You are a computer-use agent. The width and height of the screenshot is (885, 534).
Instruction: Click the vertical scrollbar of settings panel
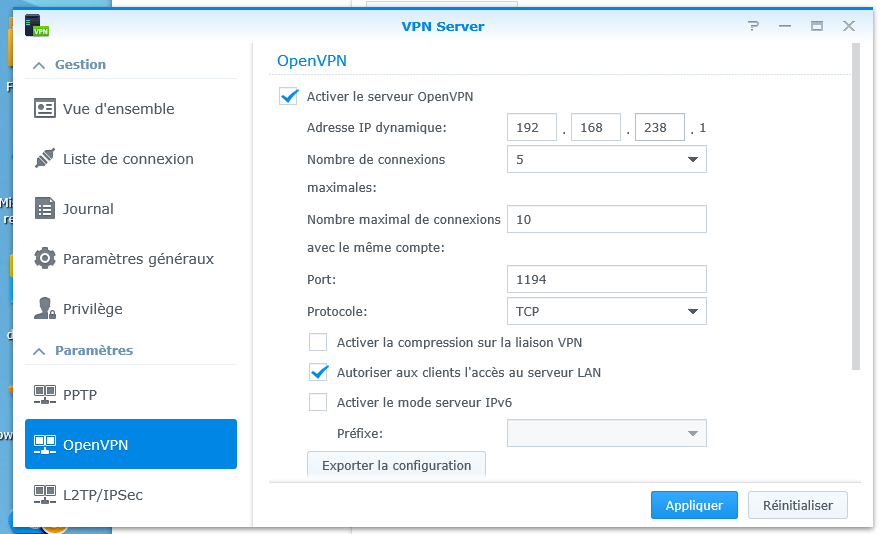pos(856,207)
